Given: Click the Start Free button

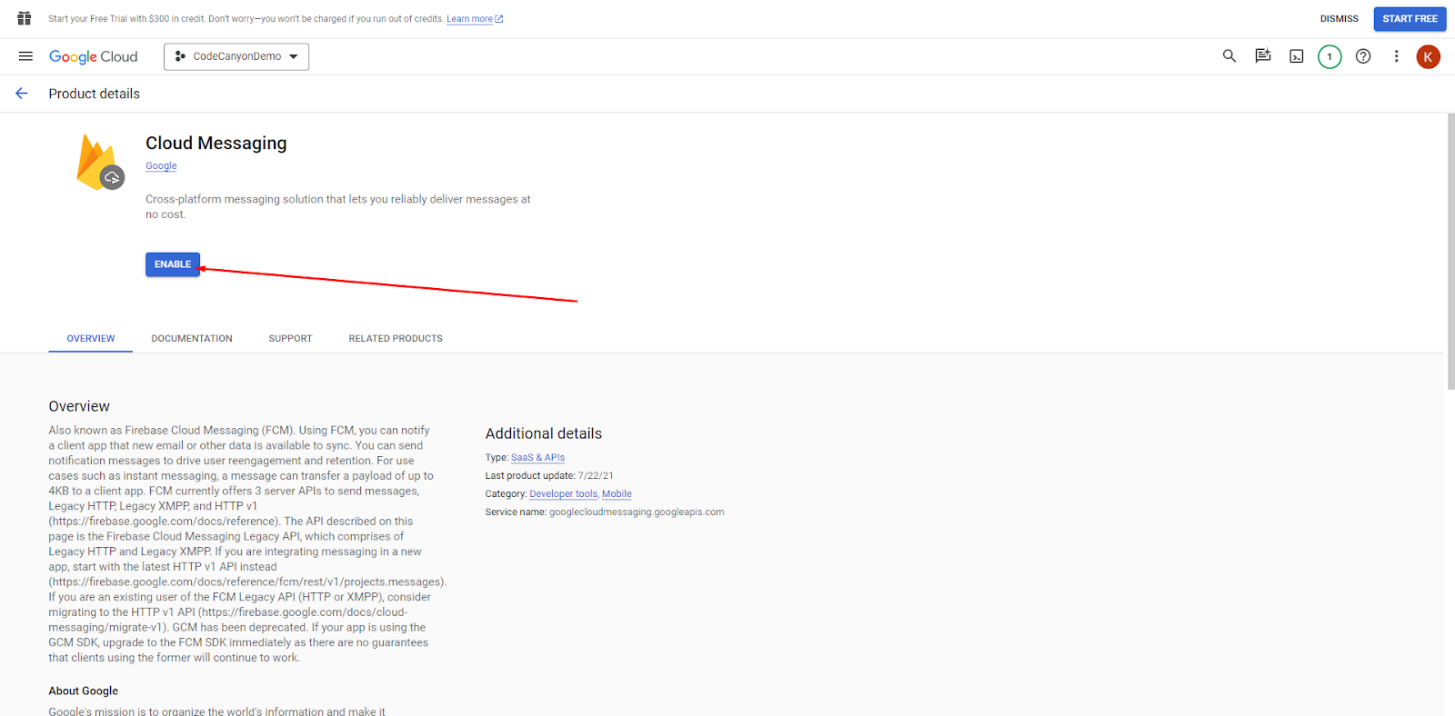Looking at the screenshot, I should pos(1409,19).
